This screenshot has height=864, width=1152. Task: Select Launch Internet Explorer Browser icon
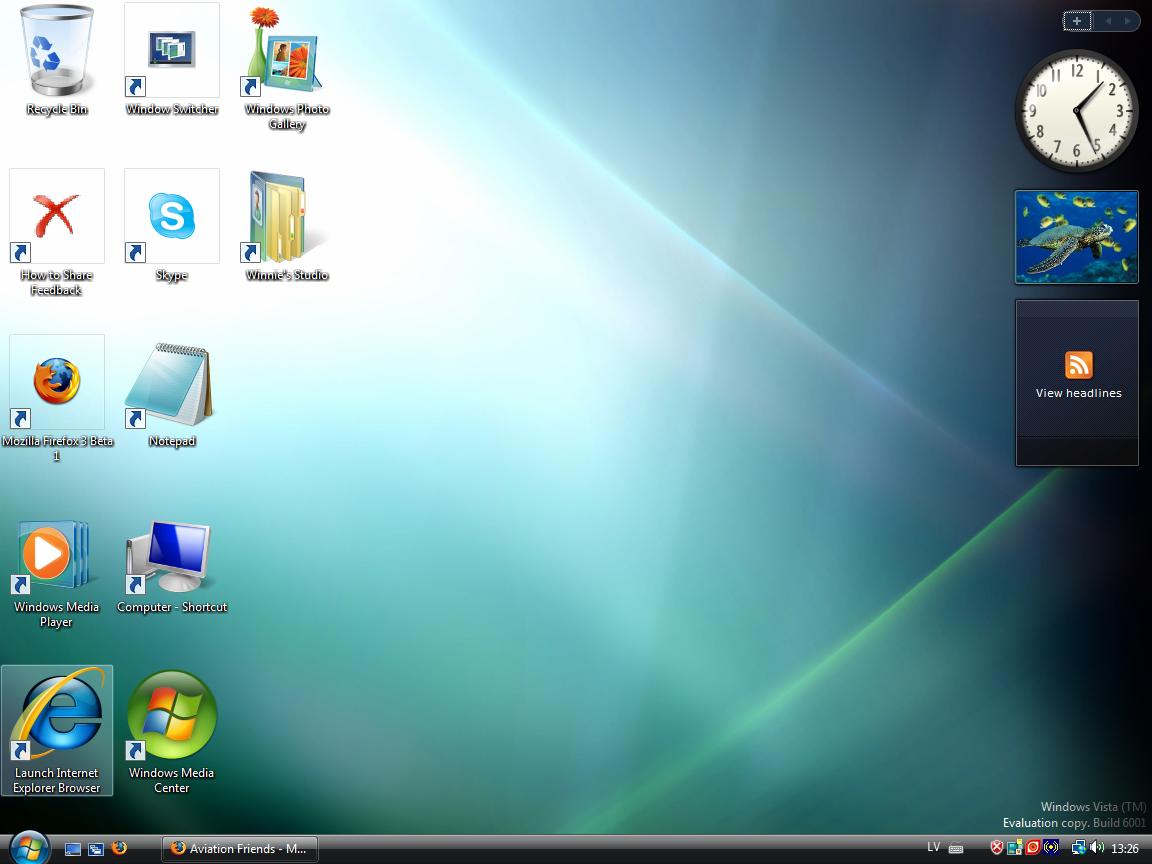(57, 730)
